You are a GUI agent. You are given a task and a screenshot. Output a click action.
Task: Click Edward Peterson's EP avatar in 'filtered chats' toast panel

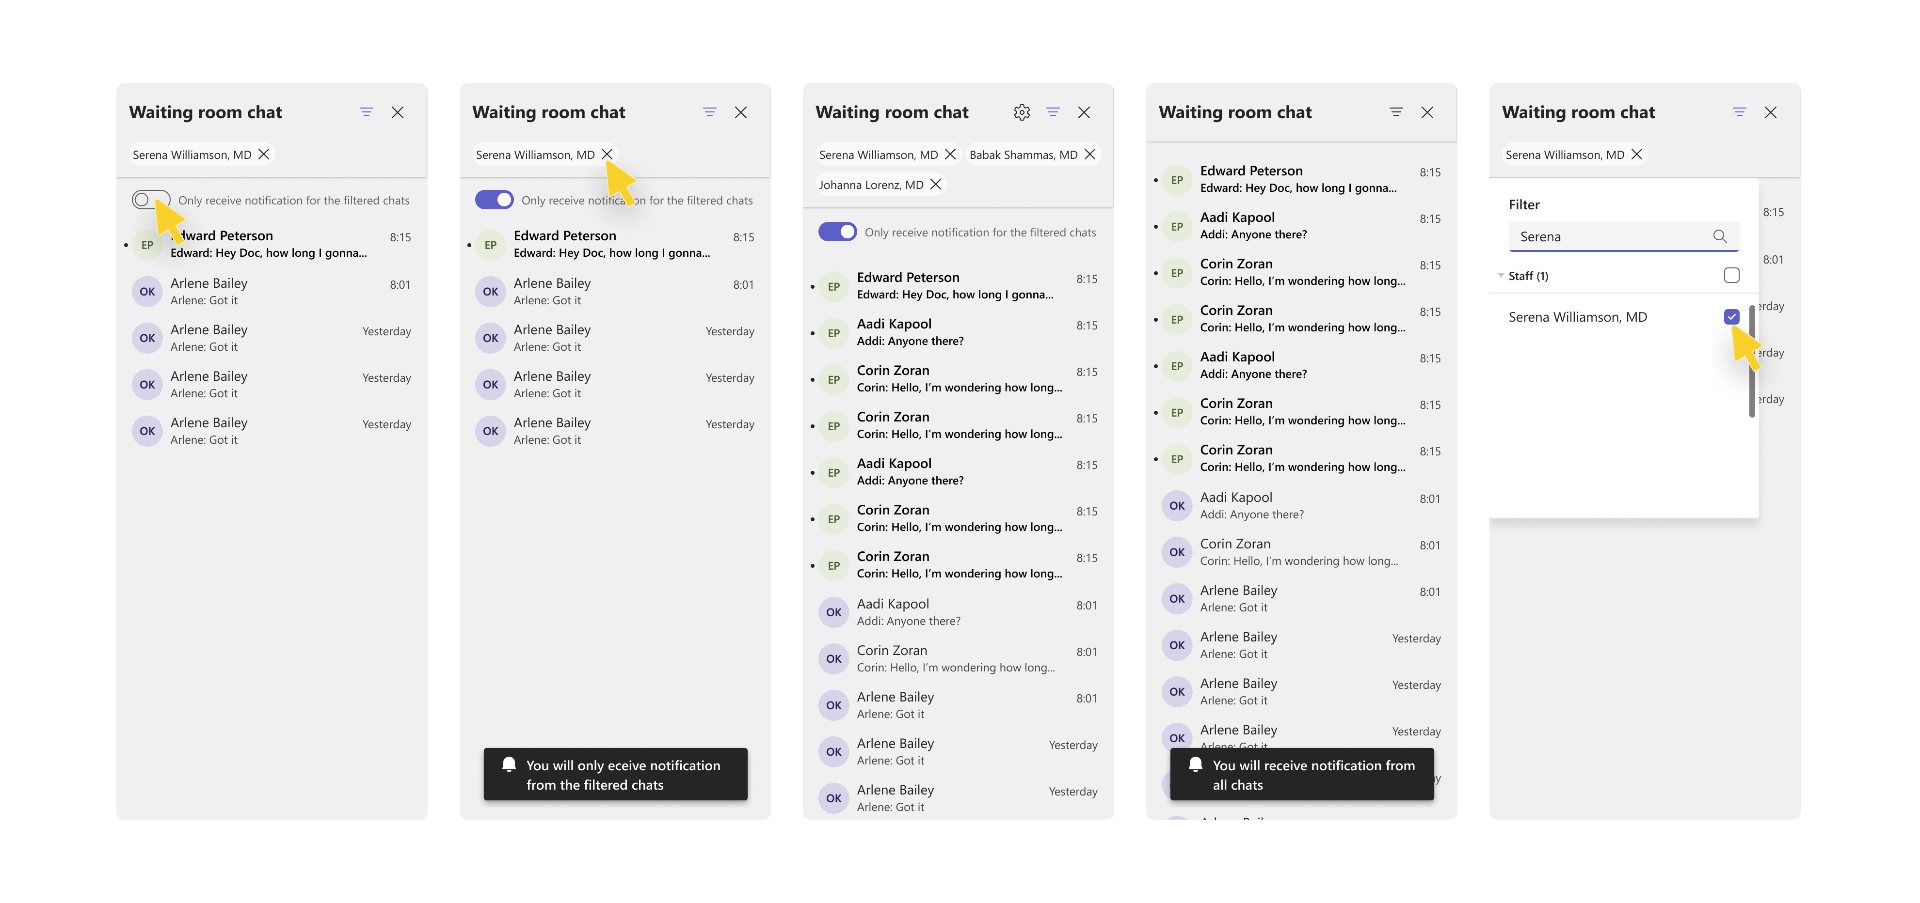[x=490, y=245]
